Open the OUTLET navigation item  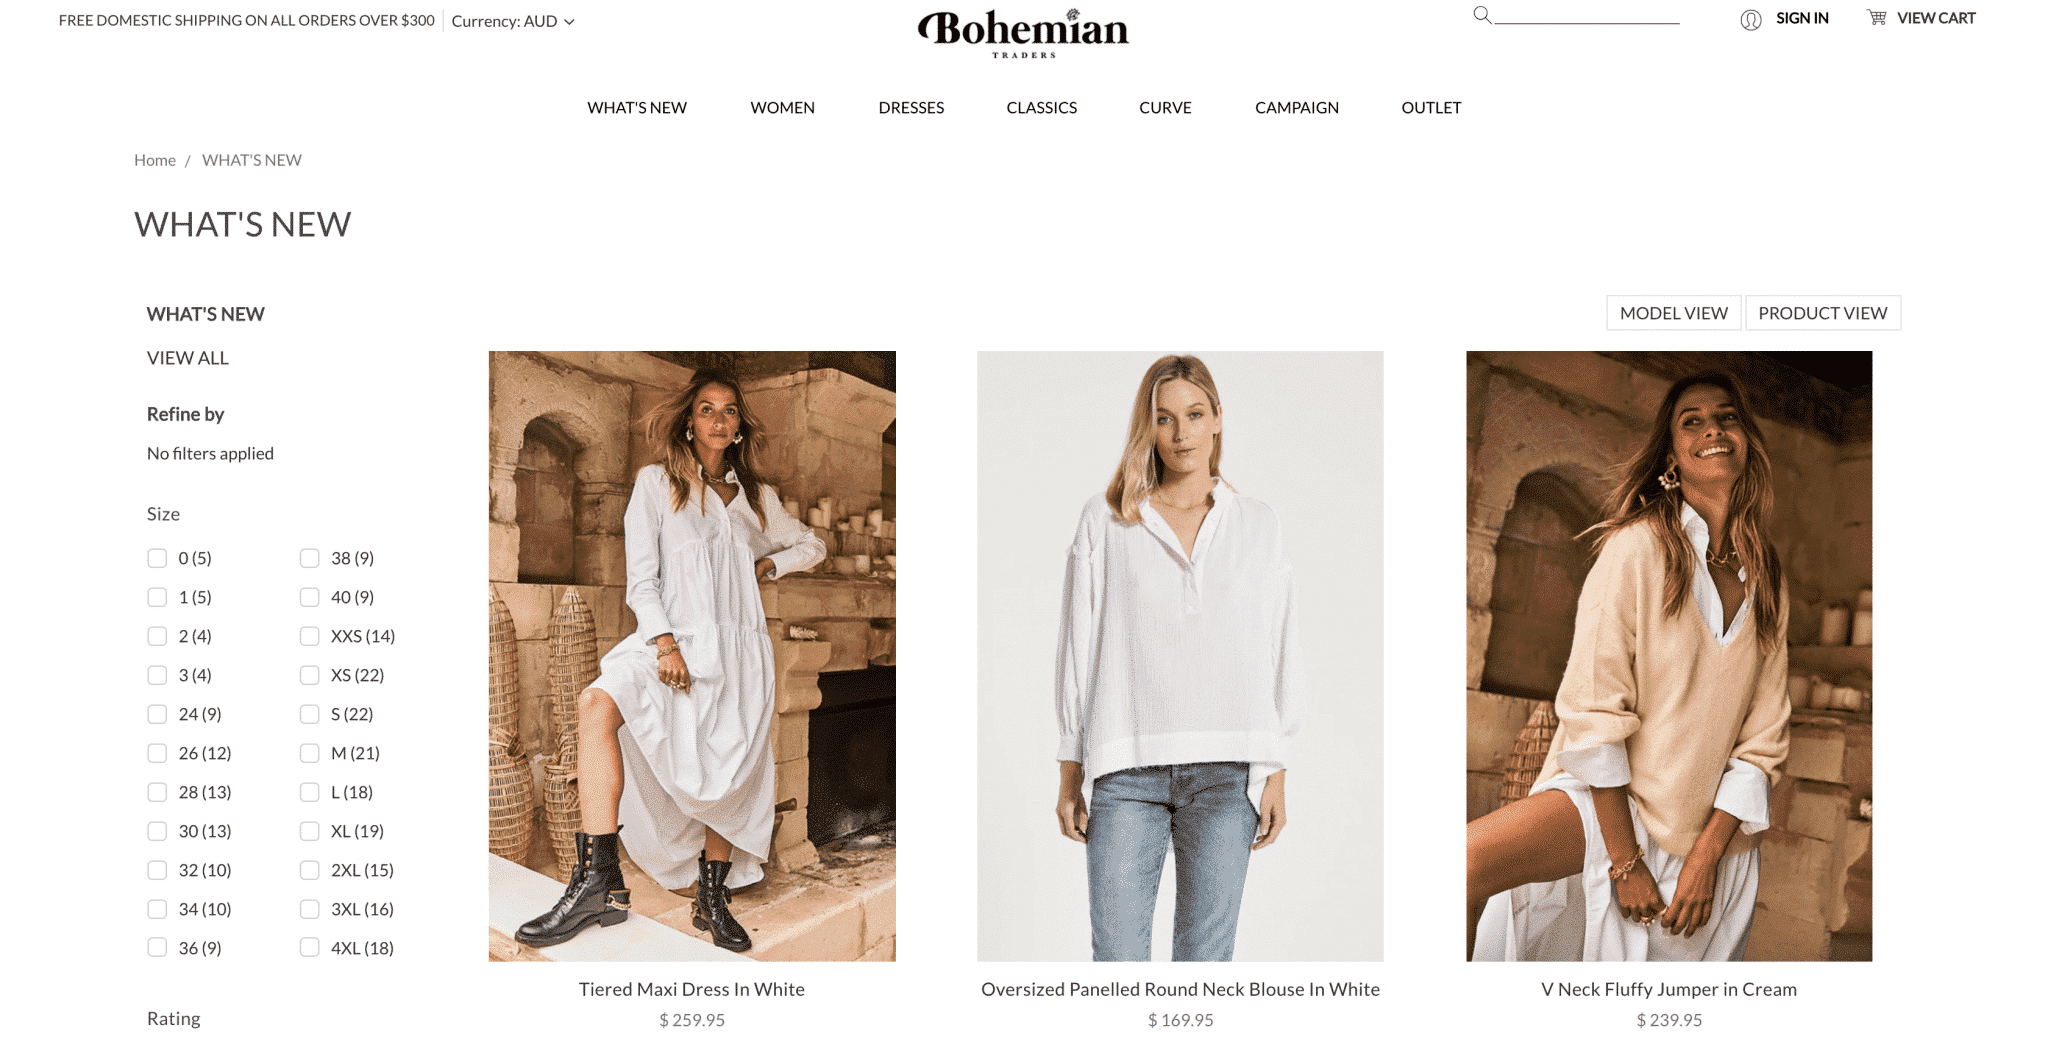(1431, 107)
